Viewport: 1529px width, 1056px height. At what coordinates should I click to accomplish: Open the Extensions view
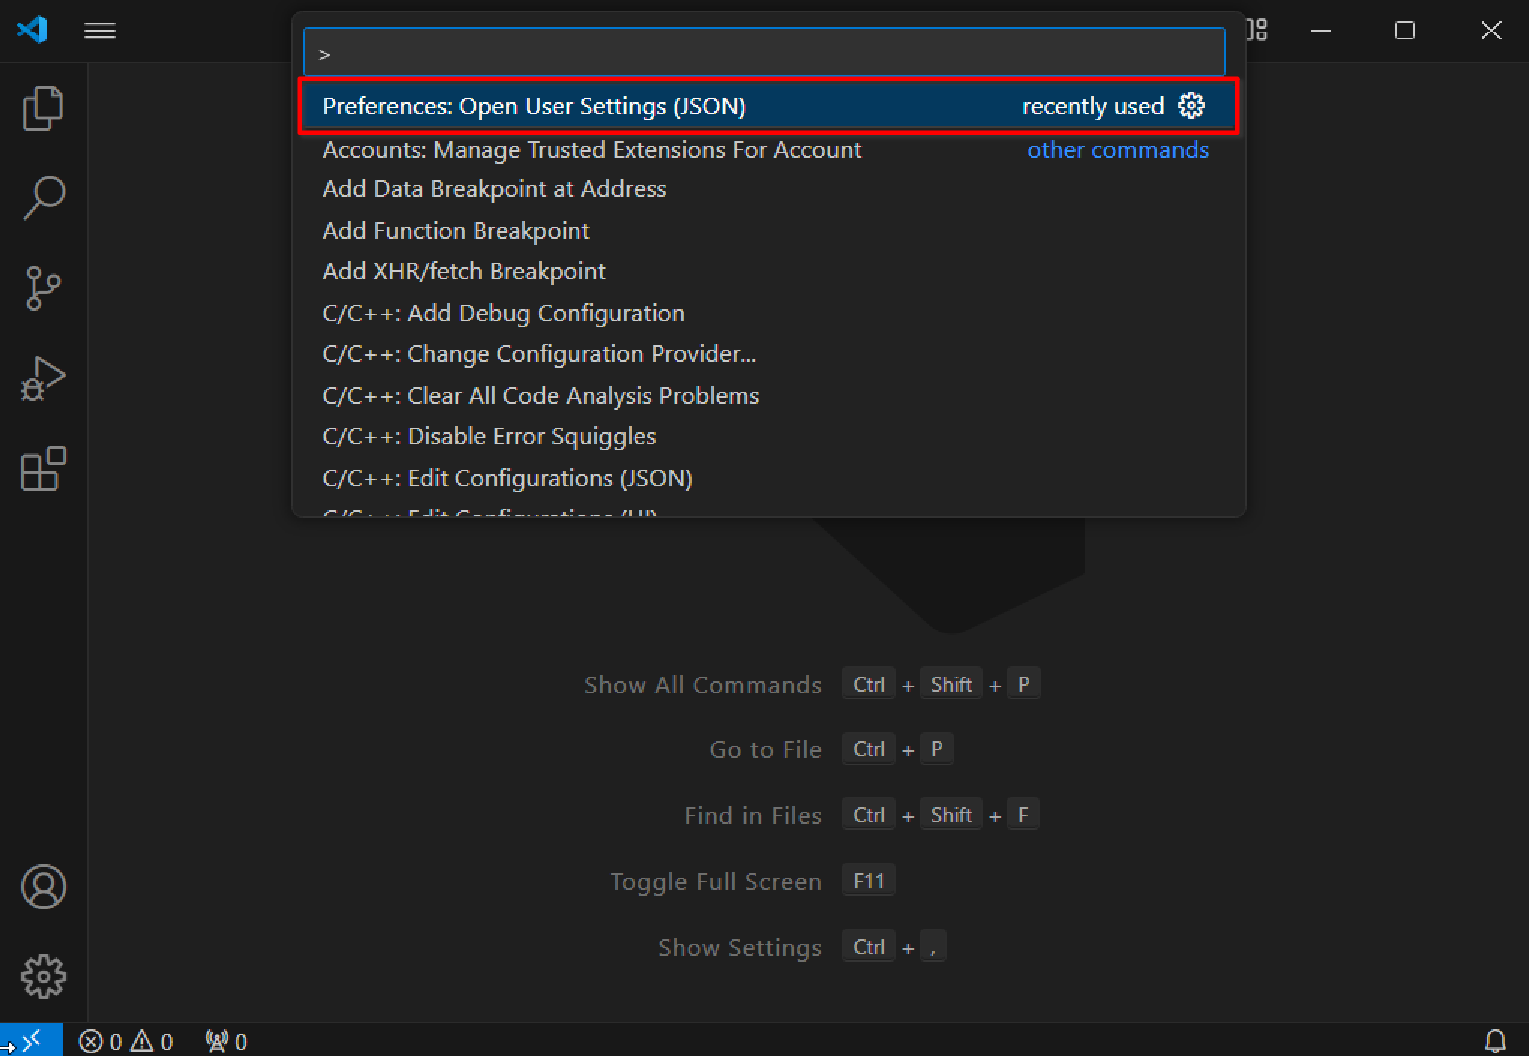pyautogui.click(x=43, y=469)
